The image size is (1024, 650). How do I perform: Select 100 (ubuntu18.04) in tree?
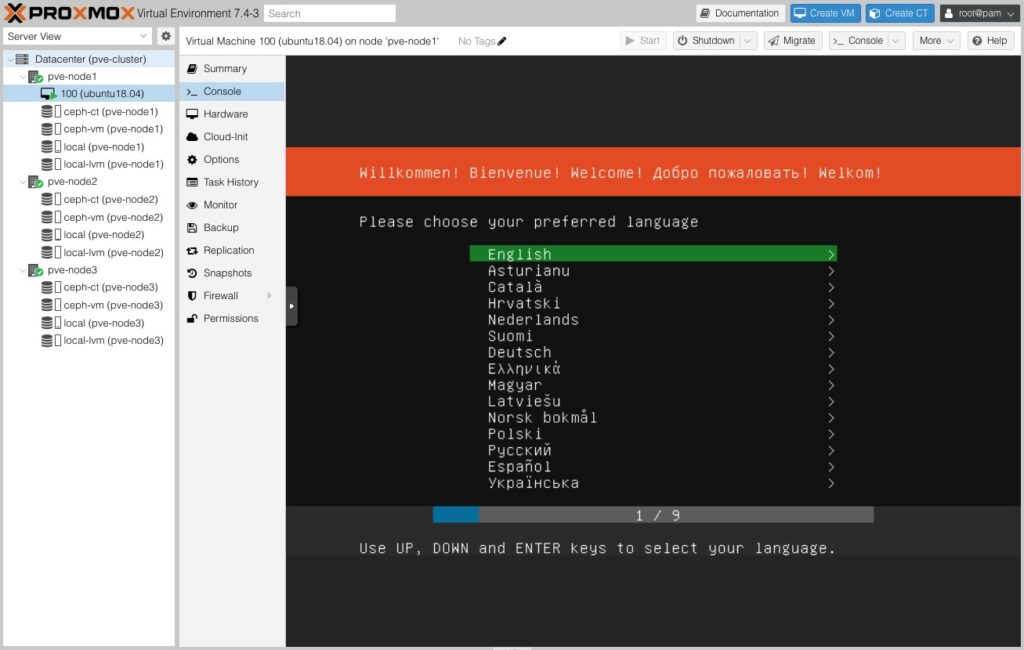pos(89,94)
